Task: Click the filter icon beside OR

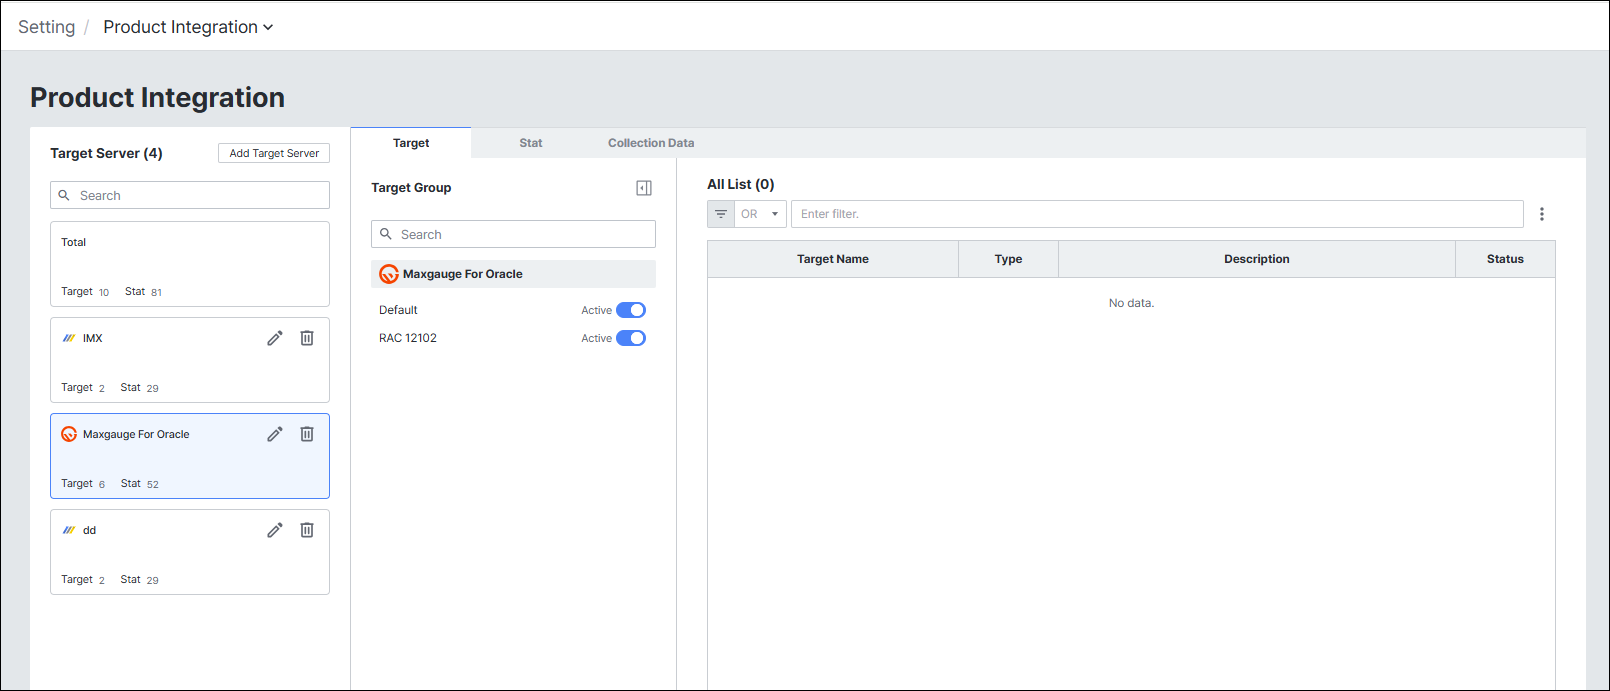Action: point(721,214)
